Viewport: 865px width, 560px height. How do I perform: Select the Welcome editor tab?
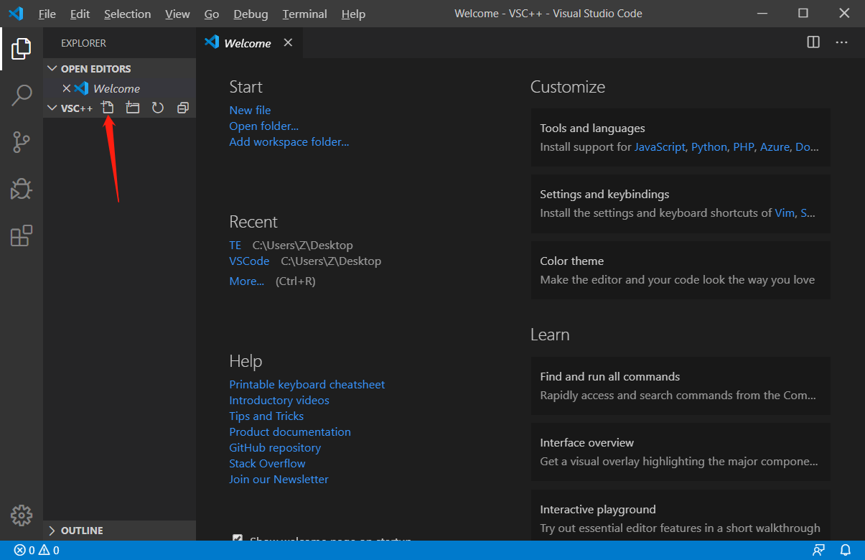tap(248, 43)
